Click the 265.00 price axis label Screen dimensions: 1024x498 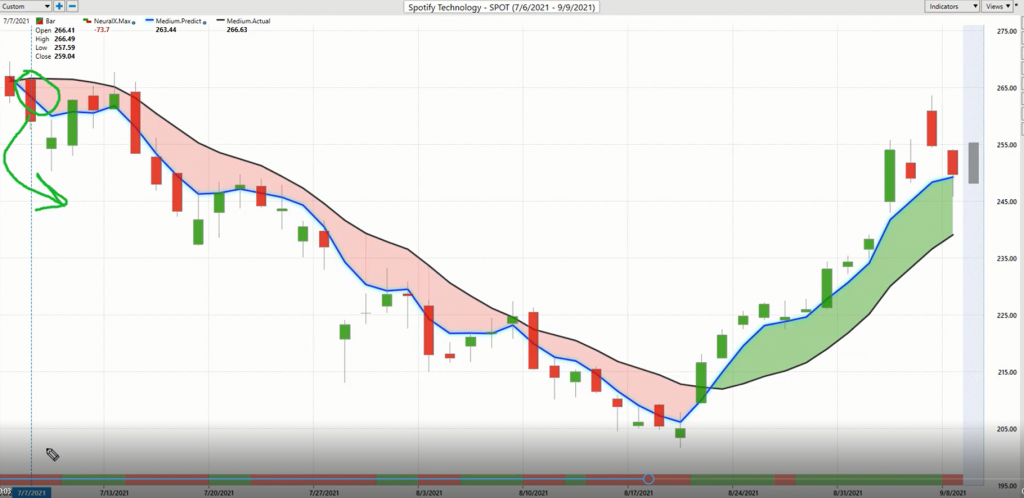click(x=1006, y=88)
